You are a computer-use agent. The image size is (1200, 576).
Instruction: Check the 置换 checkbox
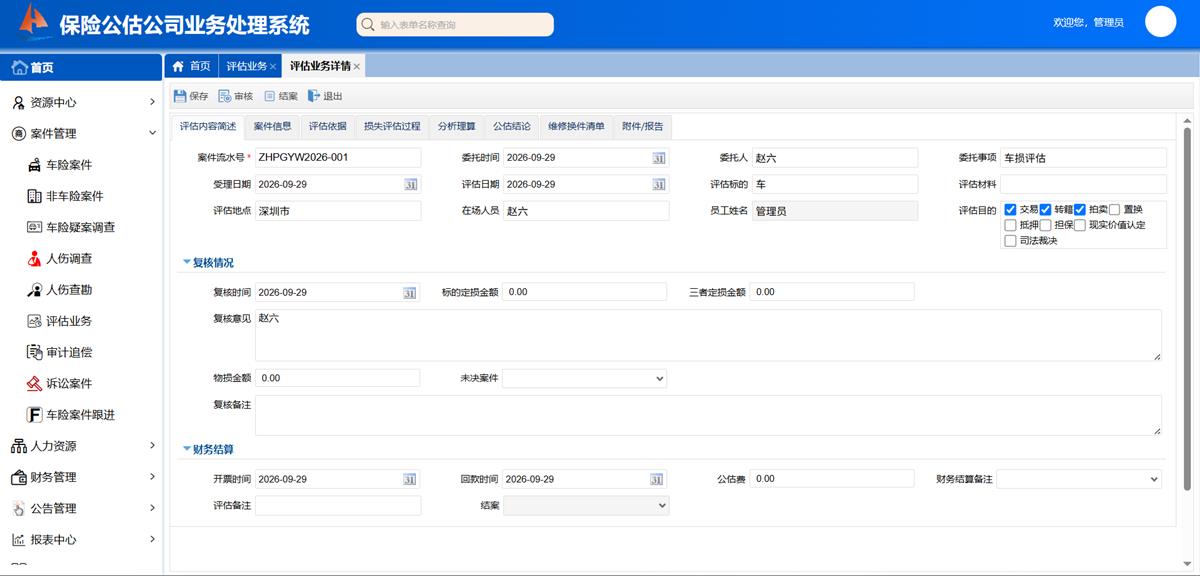(x=1114, y=210)
